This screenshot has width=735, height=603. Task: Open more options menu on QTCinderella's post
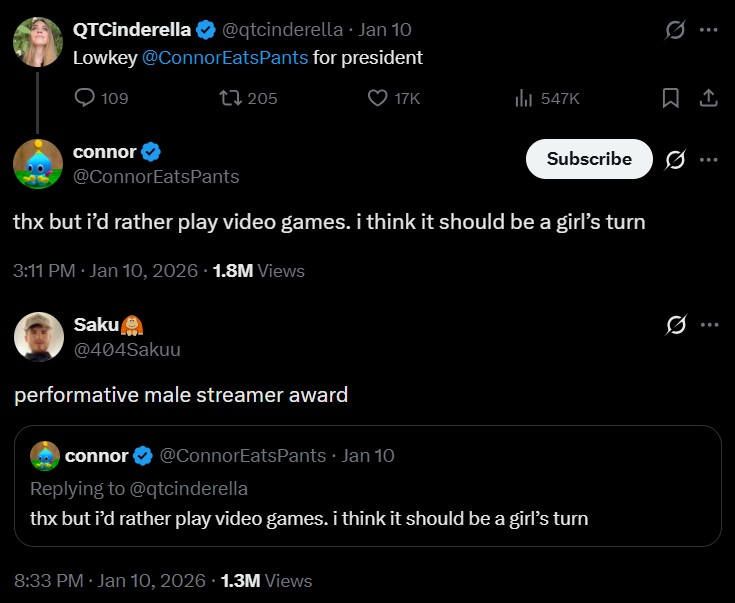coord(709,30)
